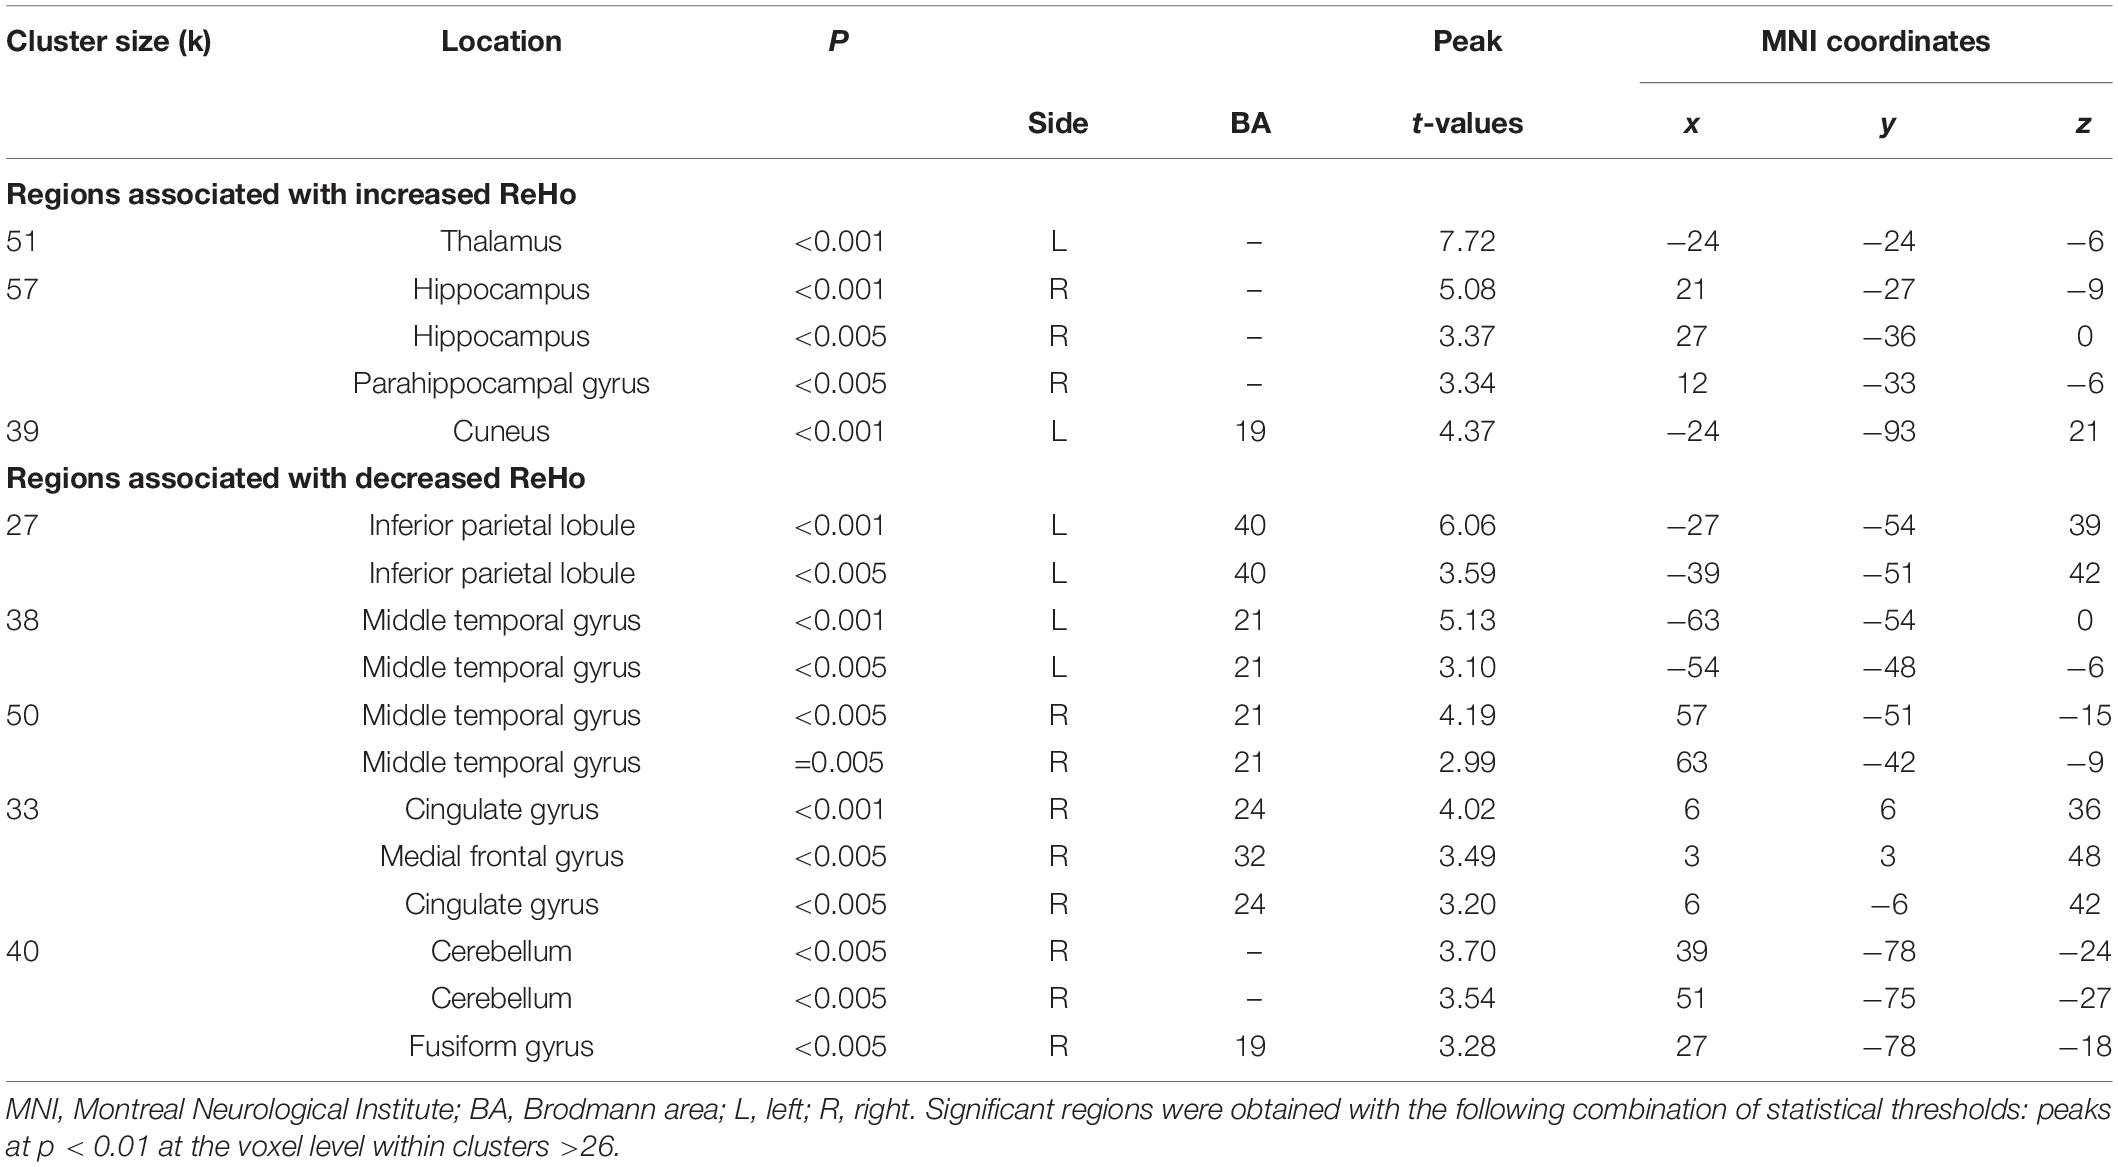Click the BA value 32 cell

[x=1250, y=857]
